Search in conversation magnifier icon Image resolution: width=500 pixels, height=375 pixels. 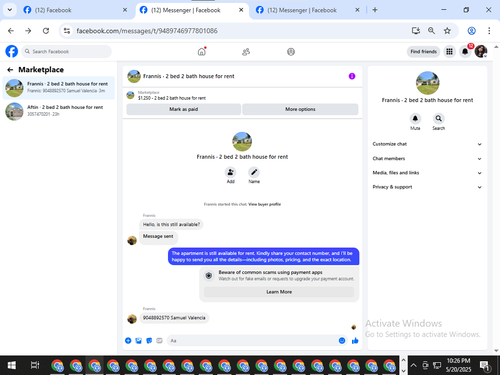pos(439,118)
